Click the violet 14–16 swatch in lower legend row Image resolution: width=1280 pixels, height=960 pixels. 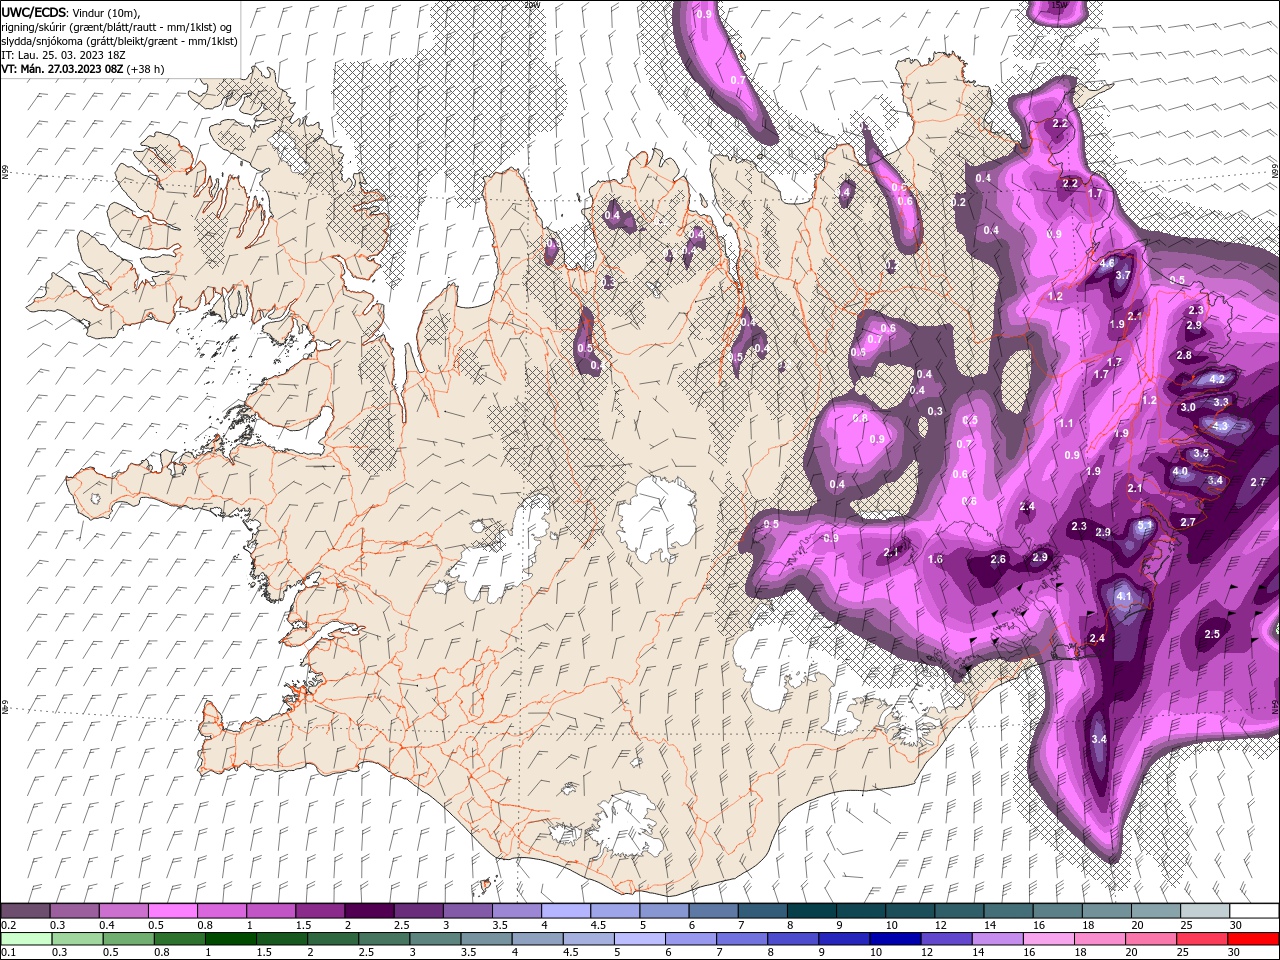point(997,939)
